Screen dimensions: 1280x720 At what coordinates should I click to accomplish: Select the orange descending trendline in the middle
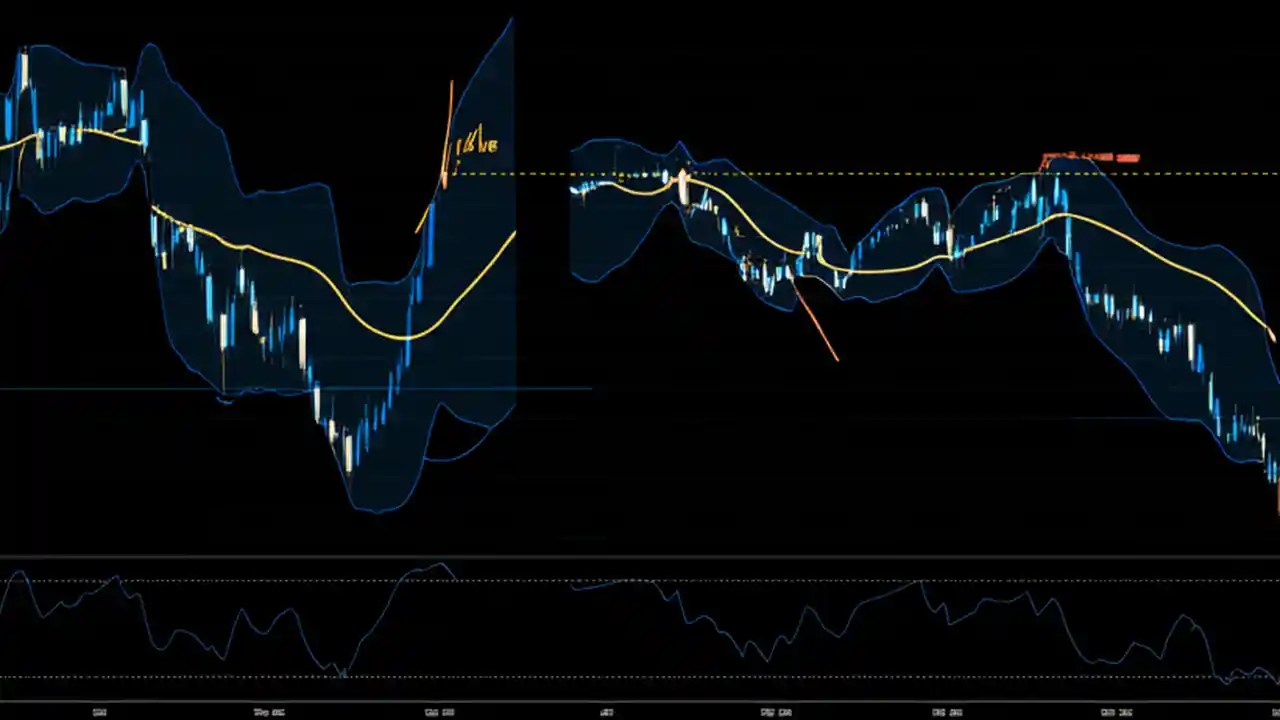[815, 320]
